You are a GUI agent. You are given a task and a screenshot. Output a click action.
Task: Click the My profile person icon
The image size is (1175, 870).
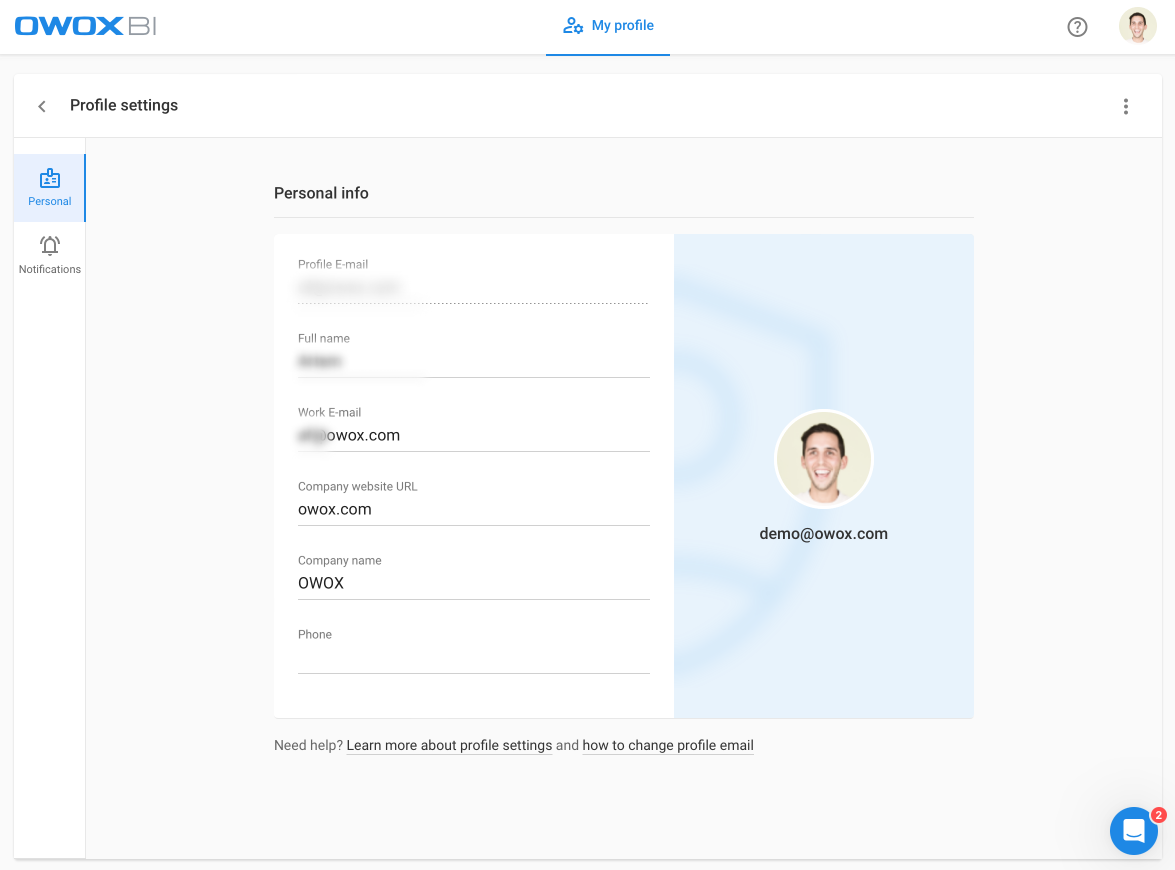[x=571, y=26]
